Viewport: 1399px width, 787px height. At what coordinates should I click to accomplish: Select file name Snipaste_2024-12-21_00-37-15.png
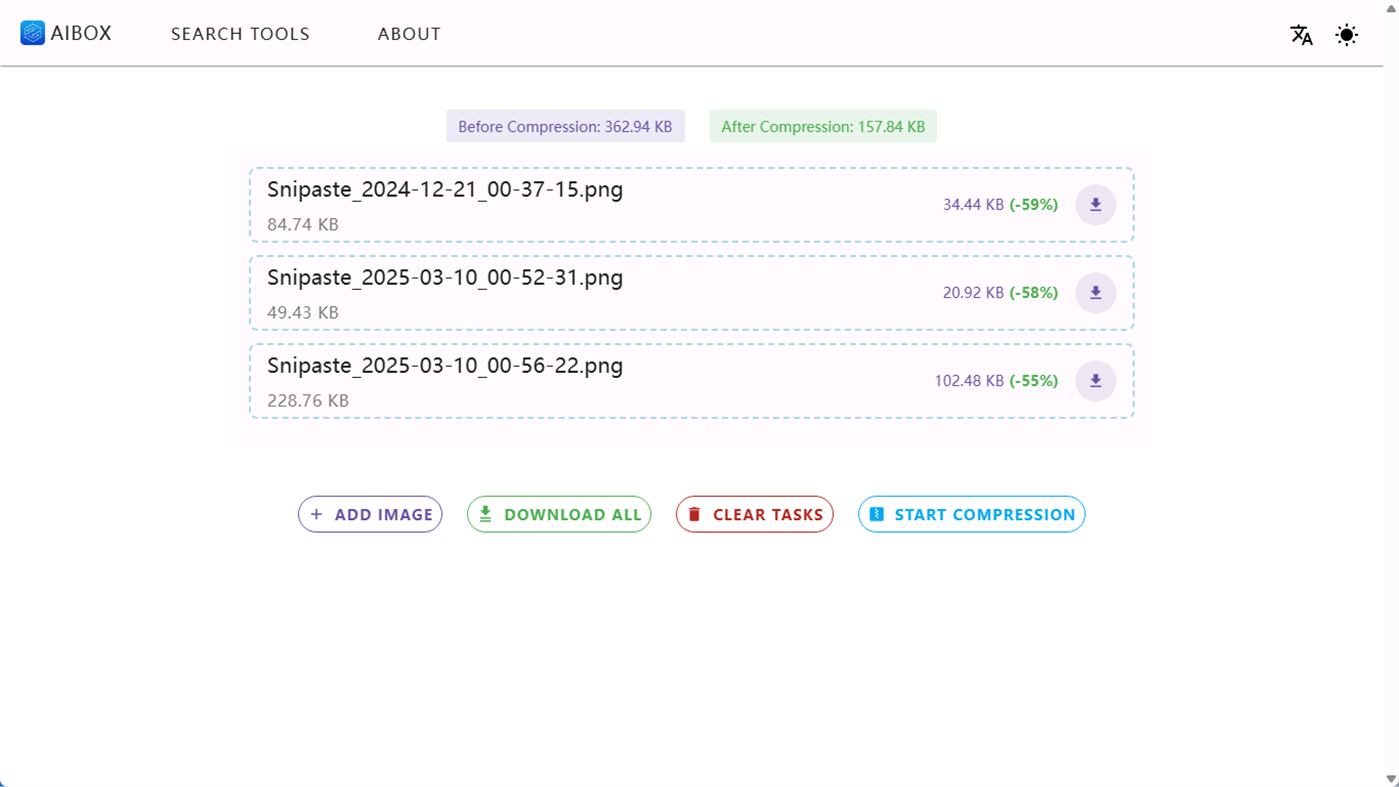click(x=445, y=189)
